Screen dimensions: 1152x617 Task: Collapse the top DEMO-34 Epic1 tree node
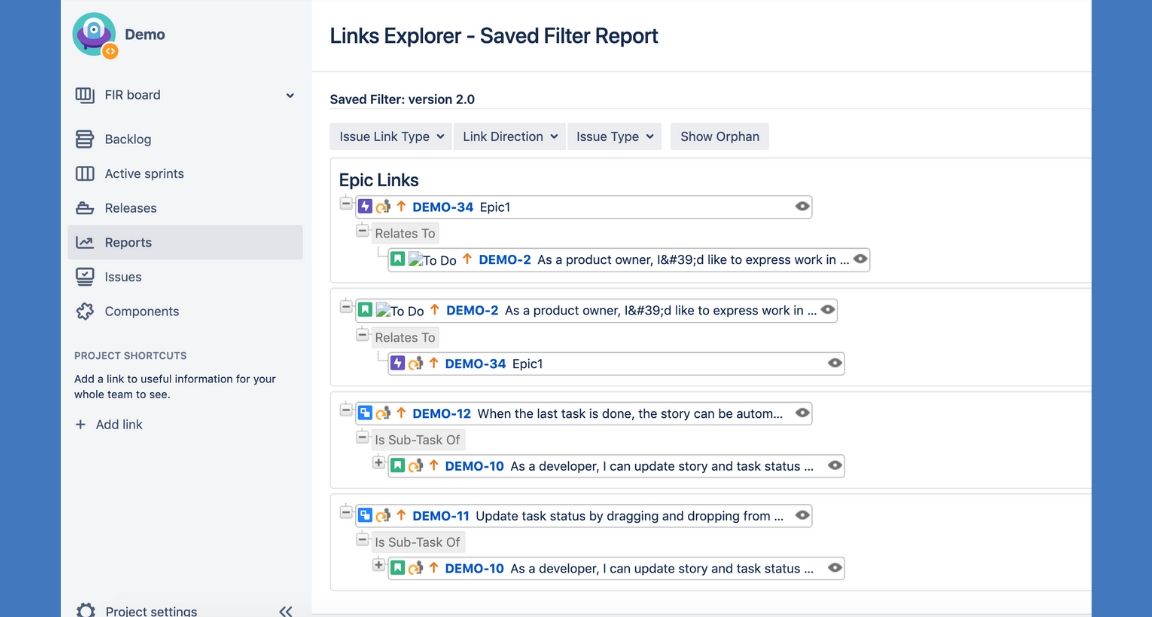point(346,204)
